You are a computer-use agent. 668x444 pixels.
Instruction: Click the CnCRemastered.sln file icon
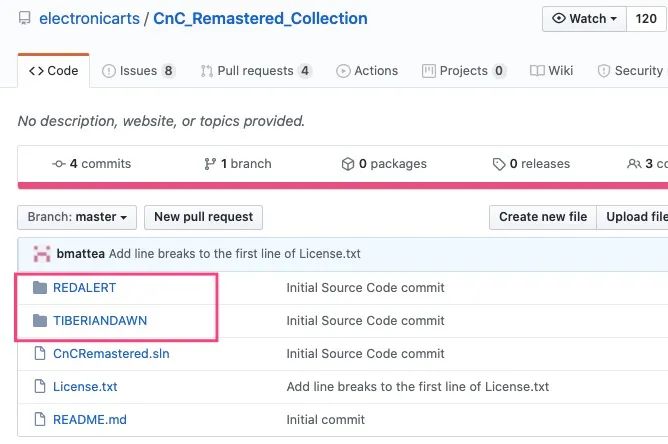click(x=40, y=353)
